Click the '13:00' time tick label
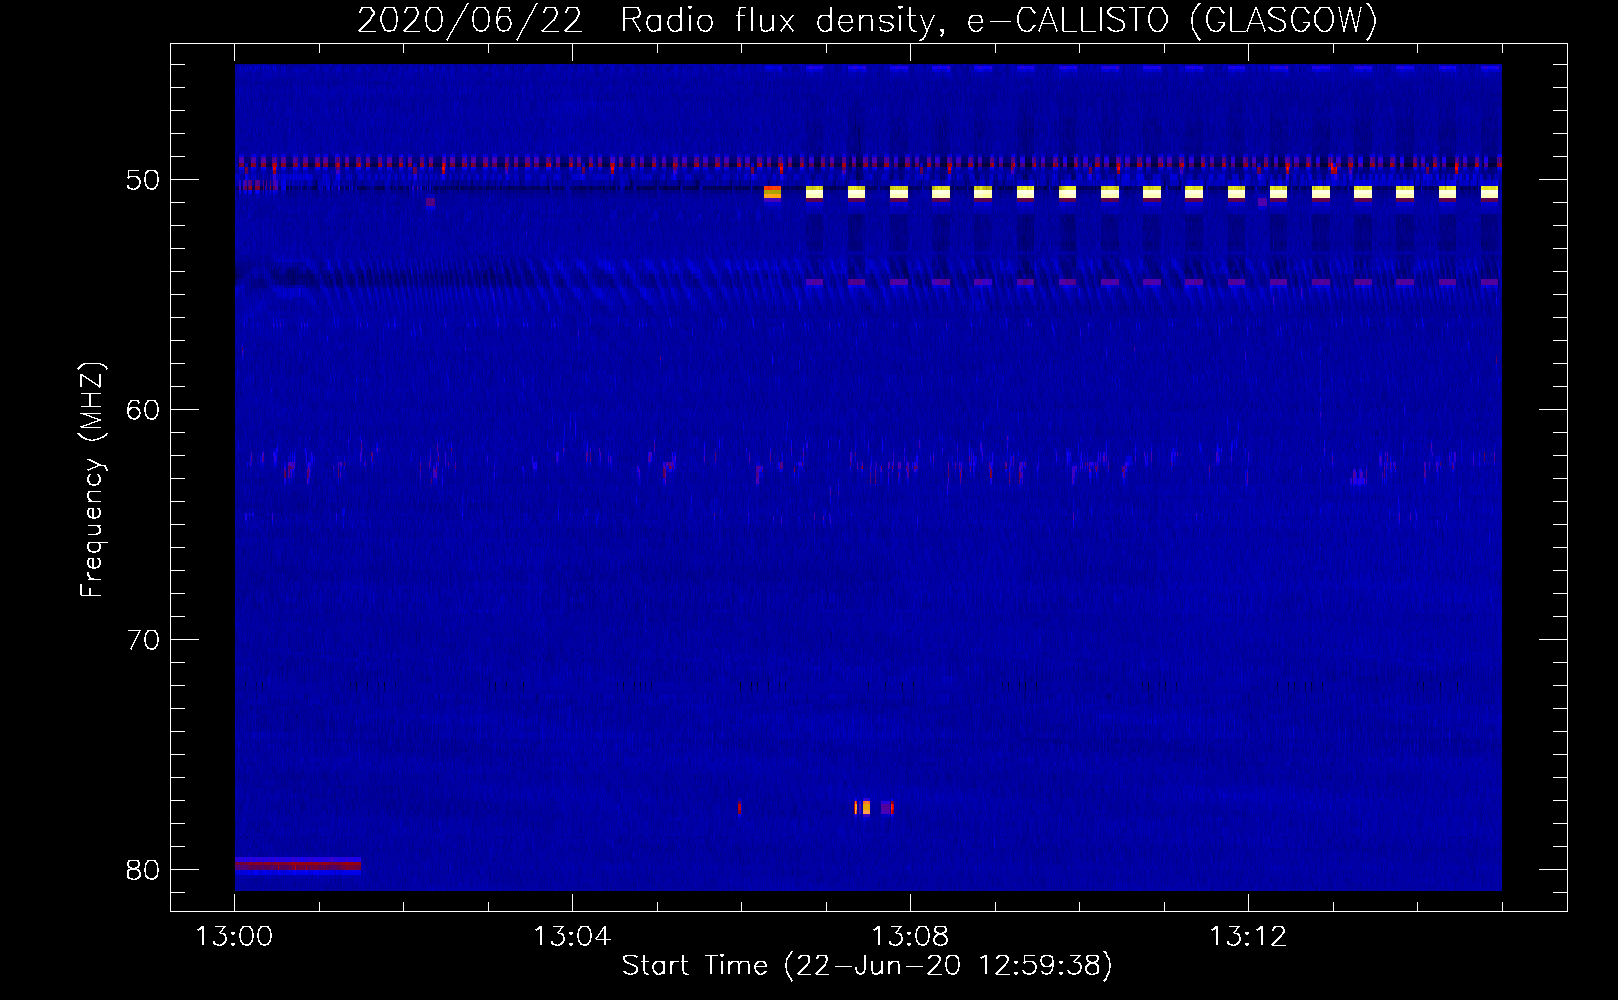 (234, 937)
